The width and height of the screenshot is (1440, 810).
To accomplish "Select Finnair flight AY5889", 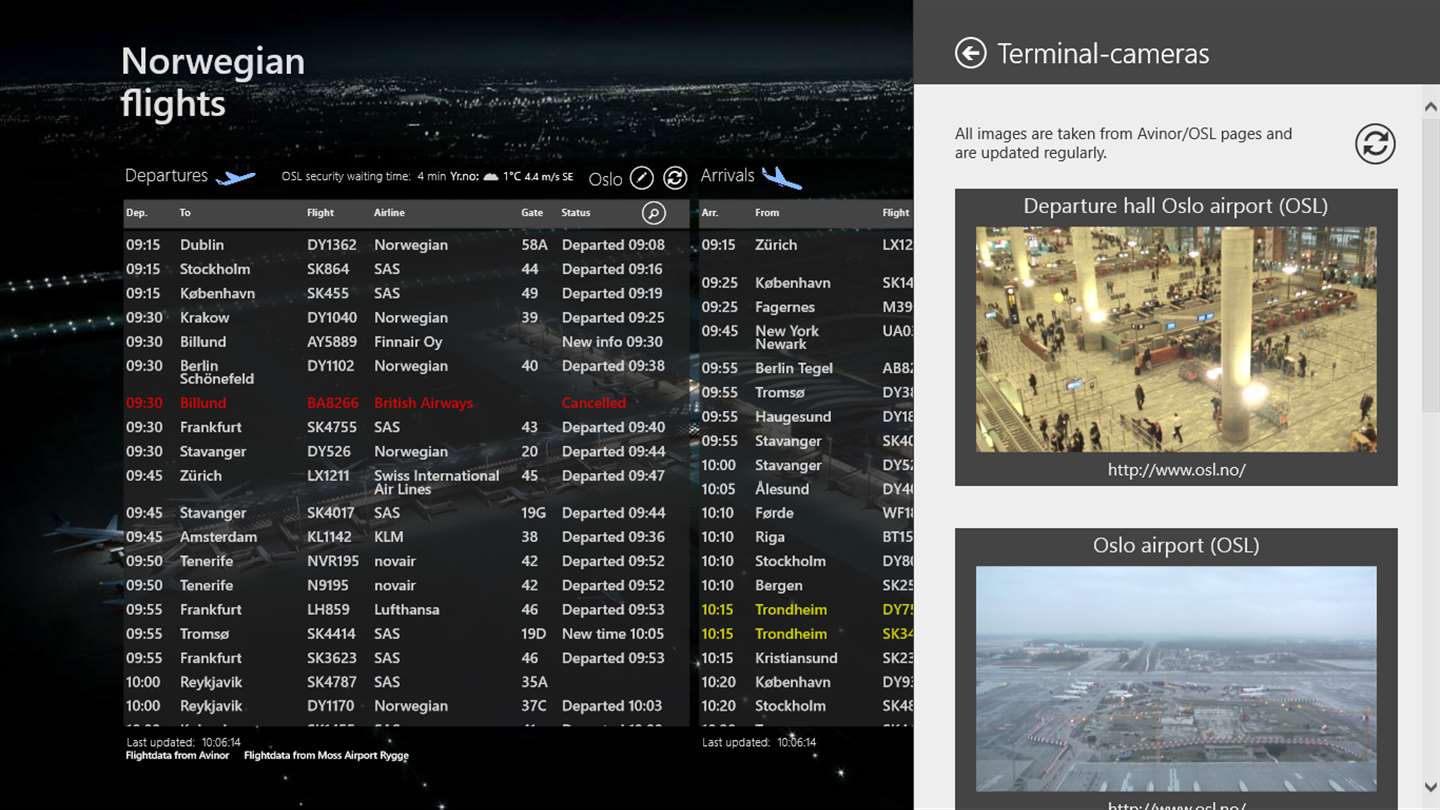I will [x=332, y=342].
